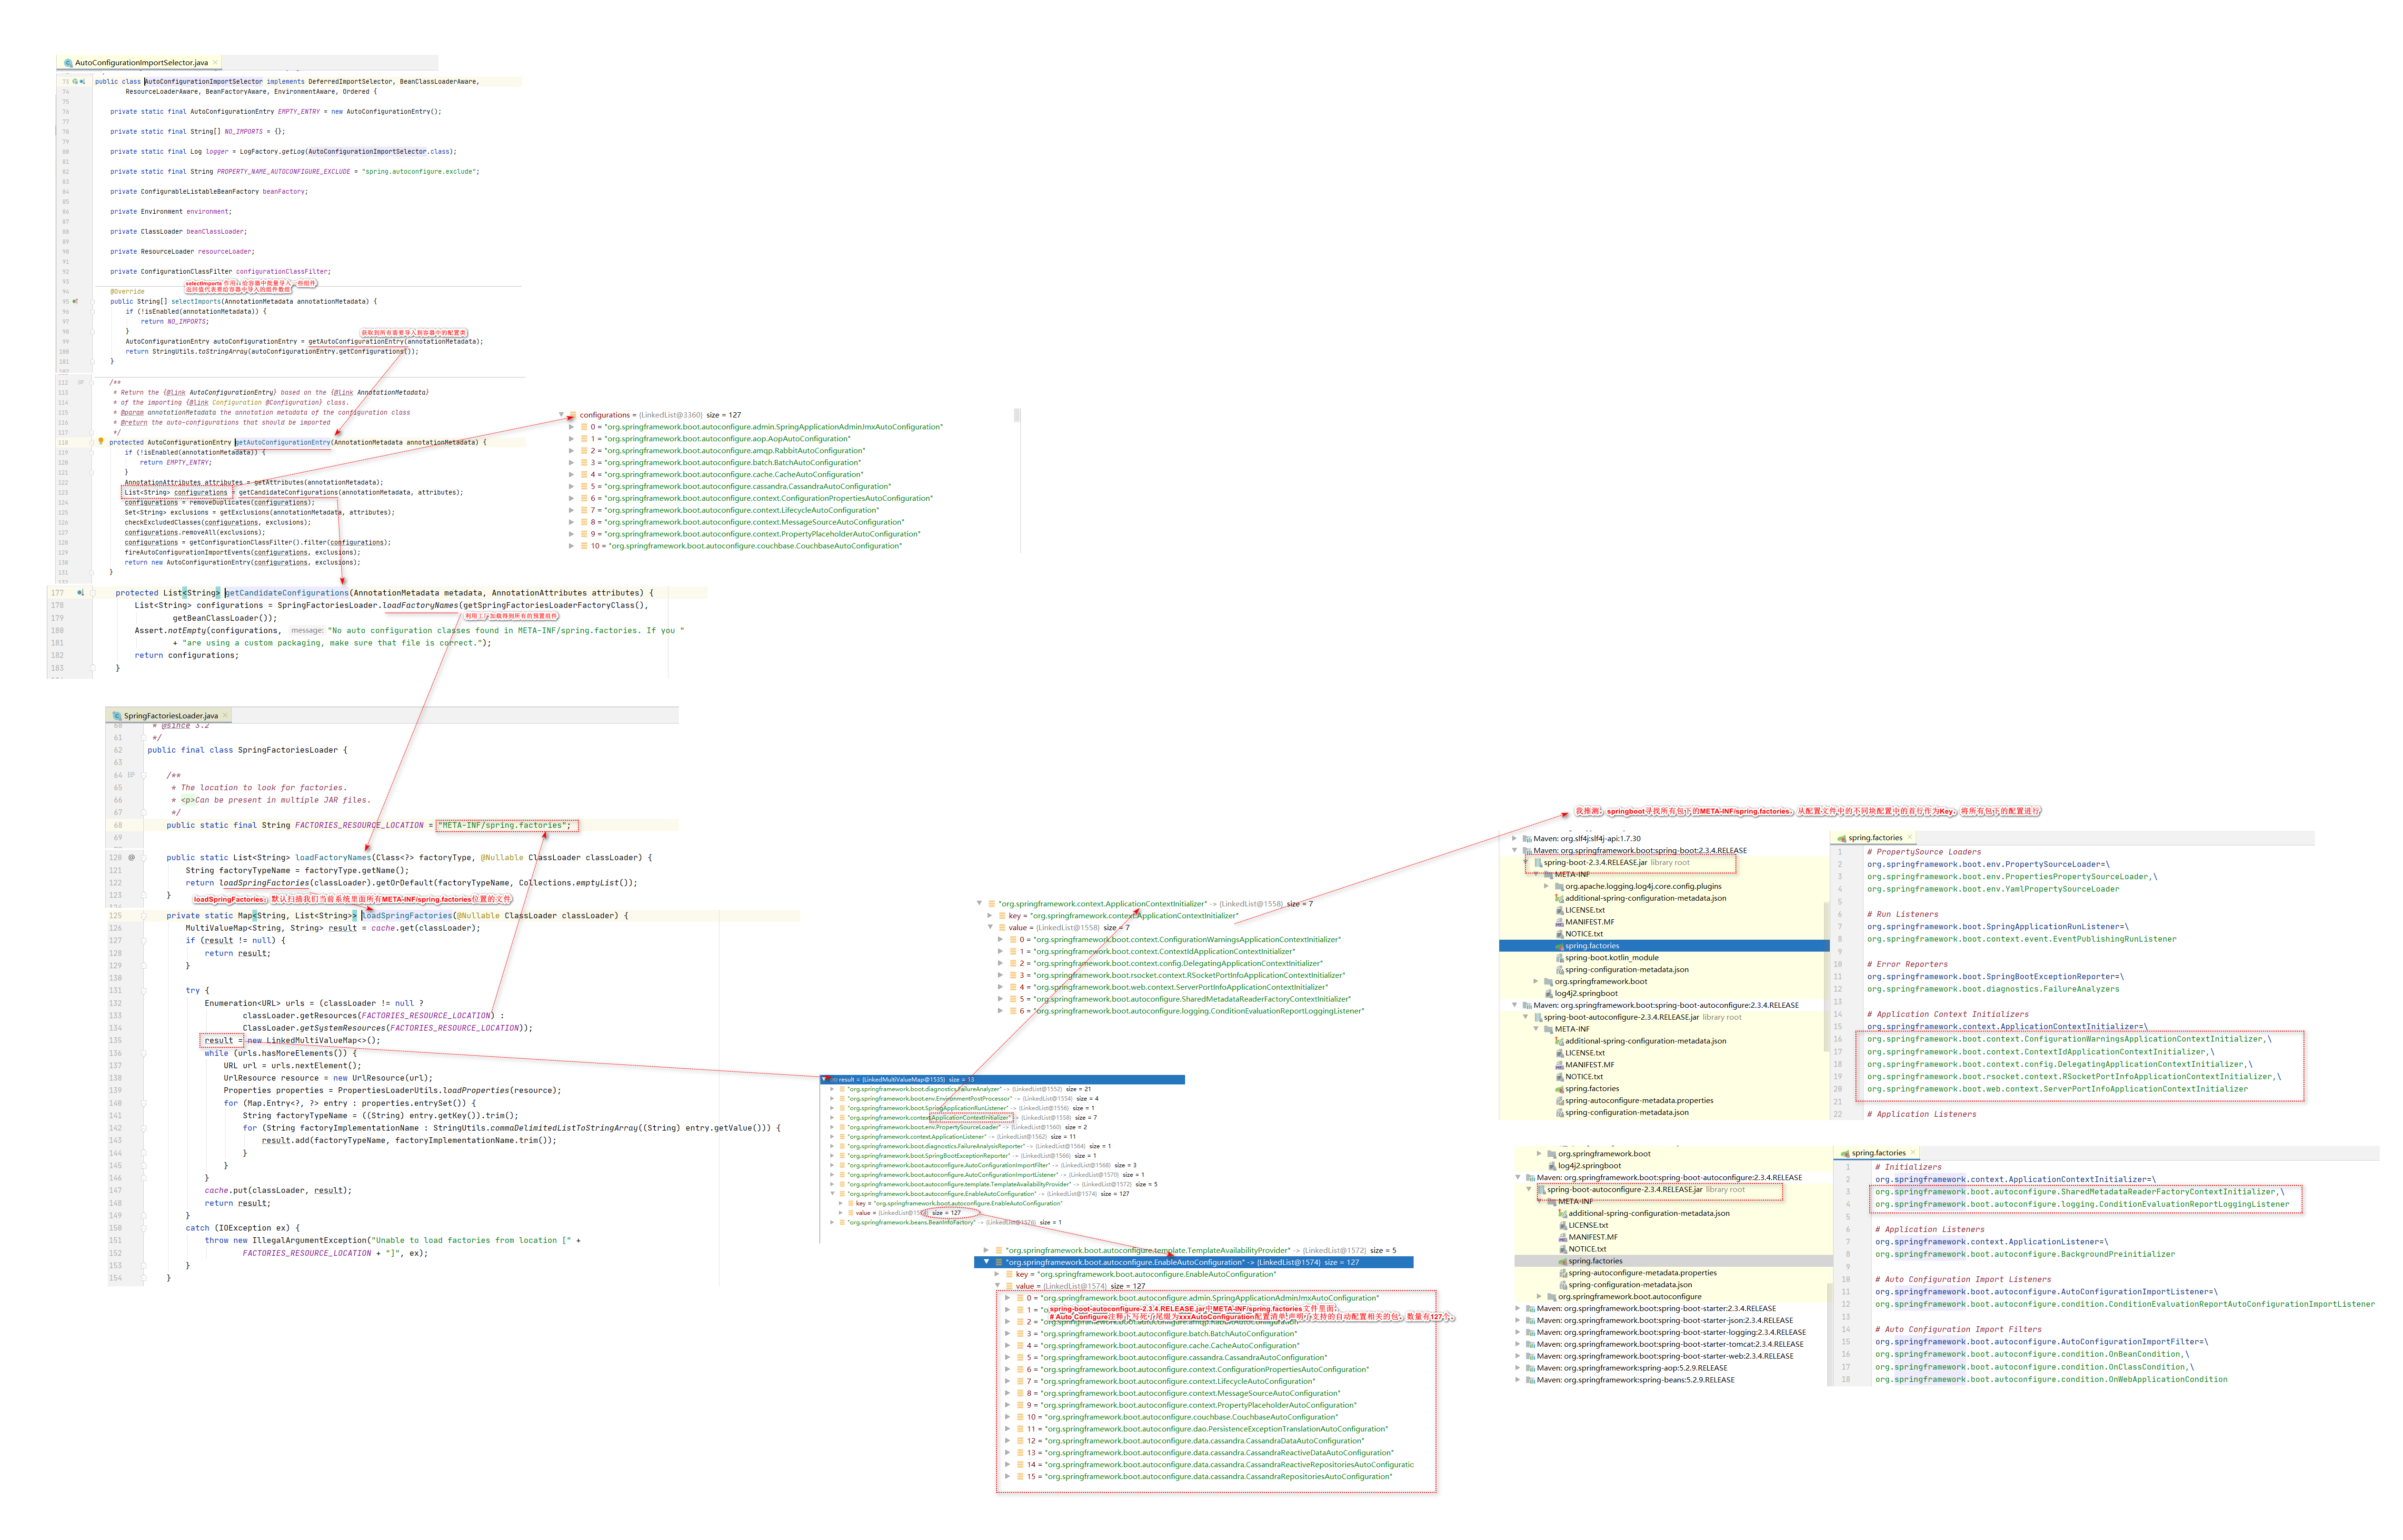2403x1540 pixels.
Task: Collapse the configurations LinkedList@3360 debugger node
Action: click(561, 415)
